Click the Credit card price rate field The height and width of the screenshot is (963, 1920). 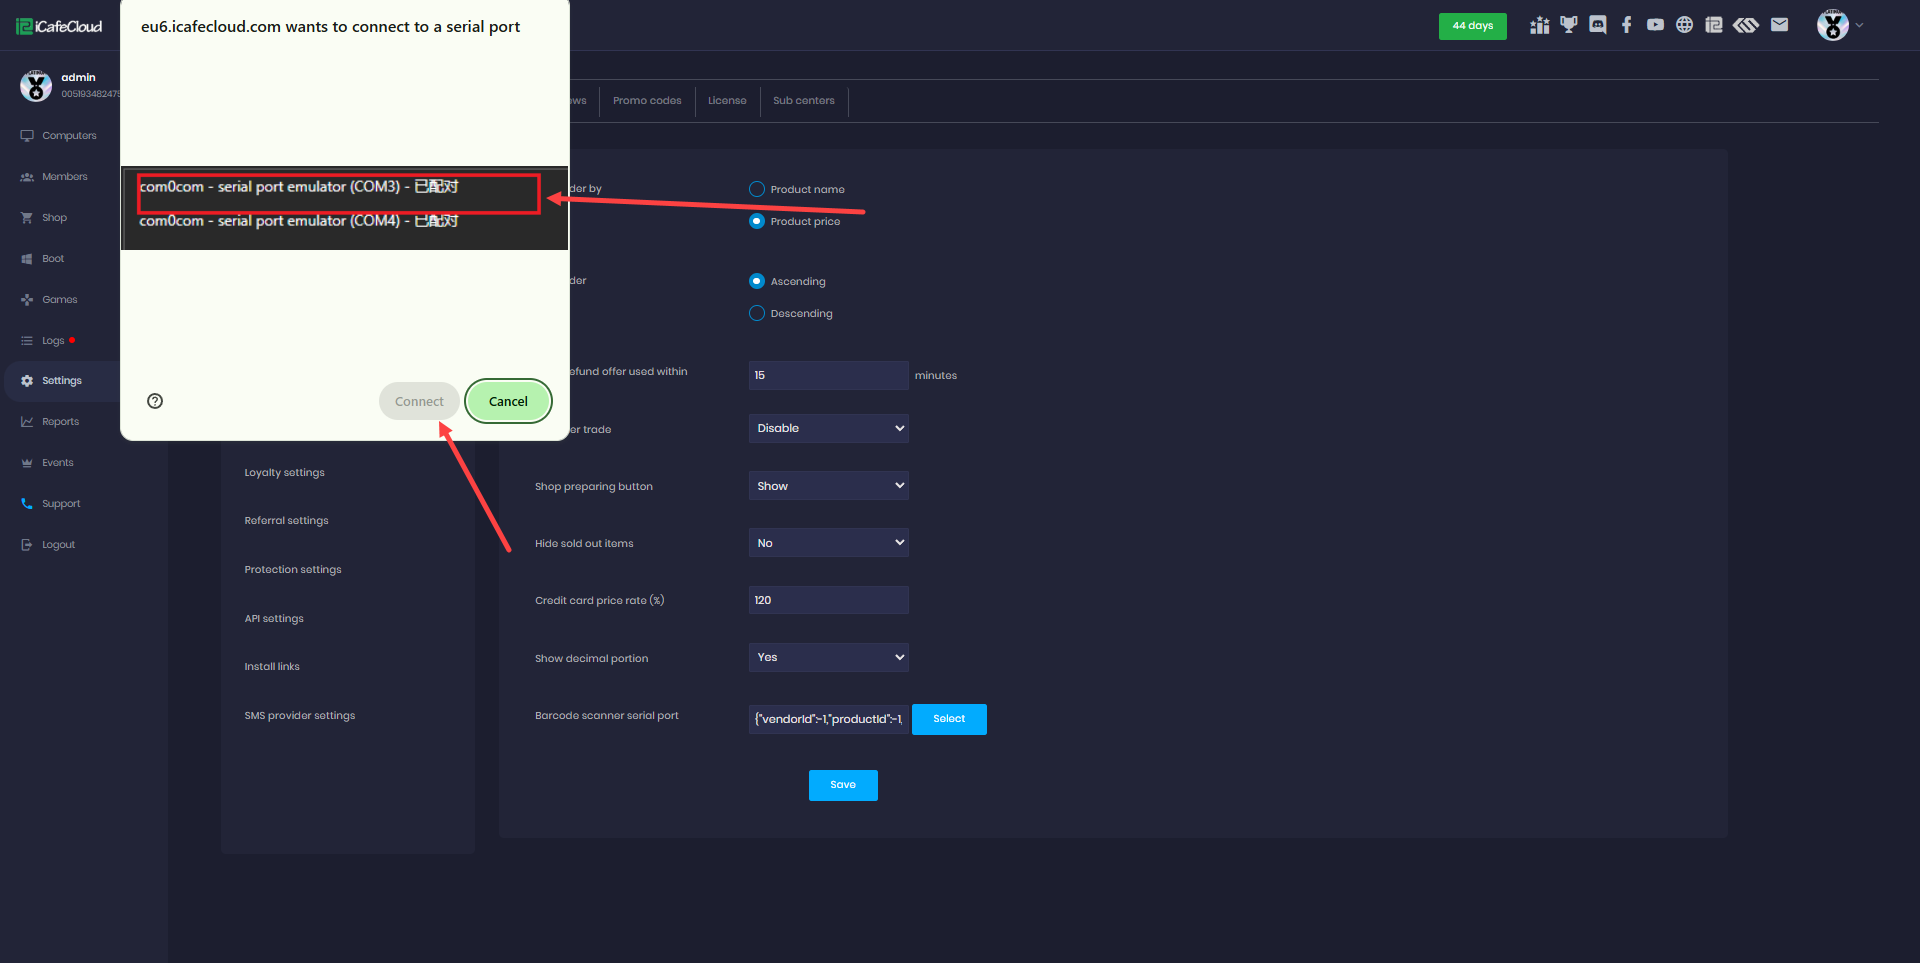[828, 600]
